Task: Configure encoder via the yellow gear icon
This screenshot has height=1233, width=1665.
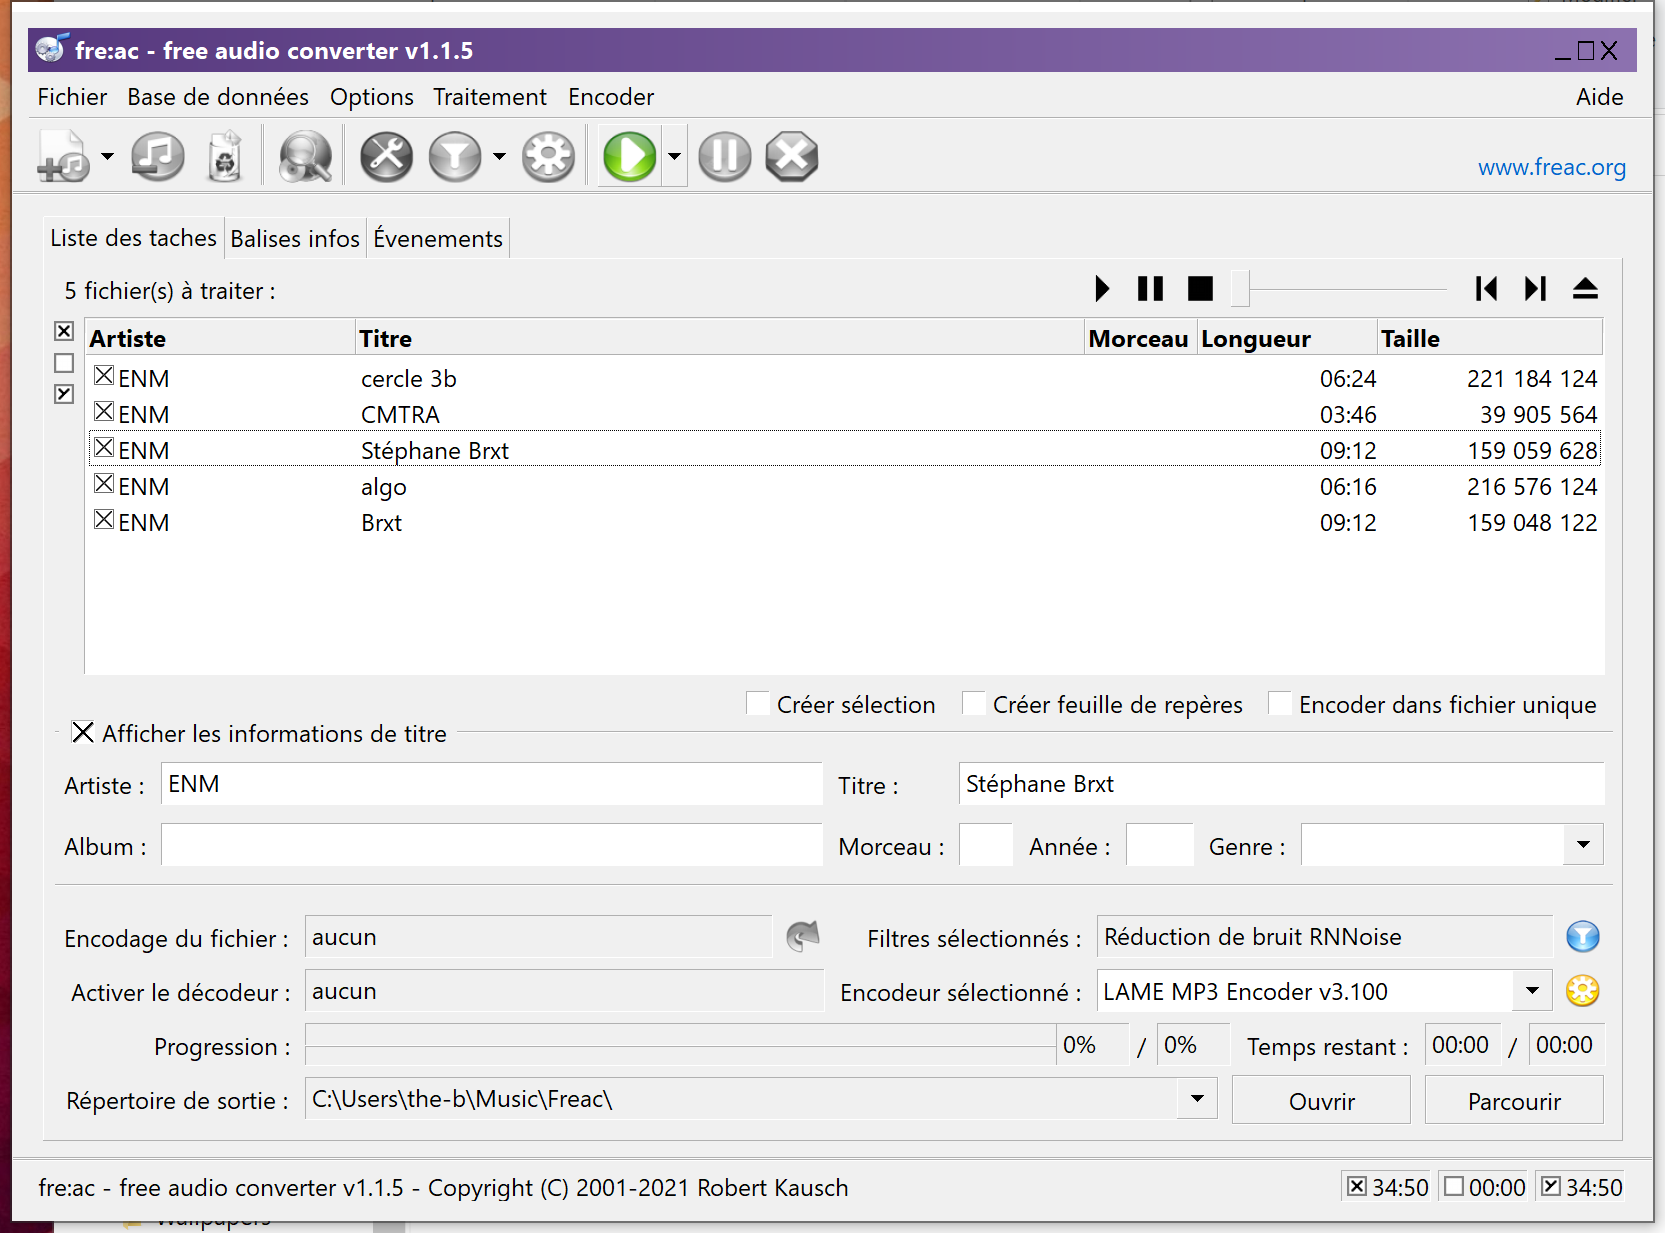Action: (x=1582, y=991)
